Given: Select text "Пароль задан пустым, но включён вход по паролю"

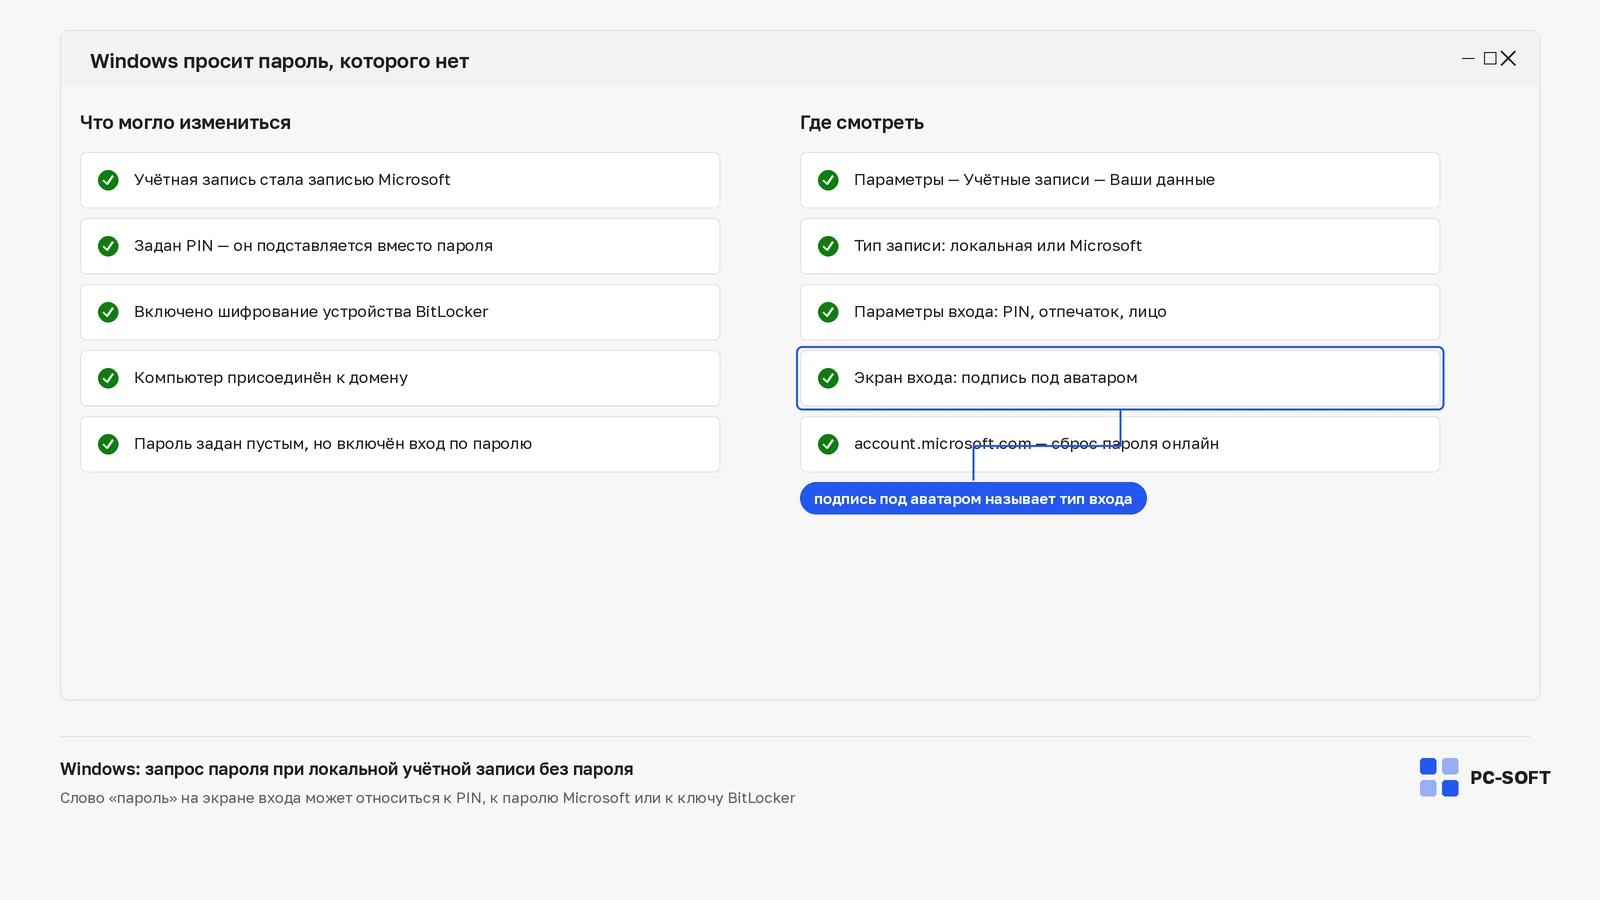Looking at the screenshot, I should (x=333, y=444).
